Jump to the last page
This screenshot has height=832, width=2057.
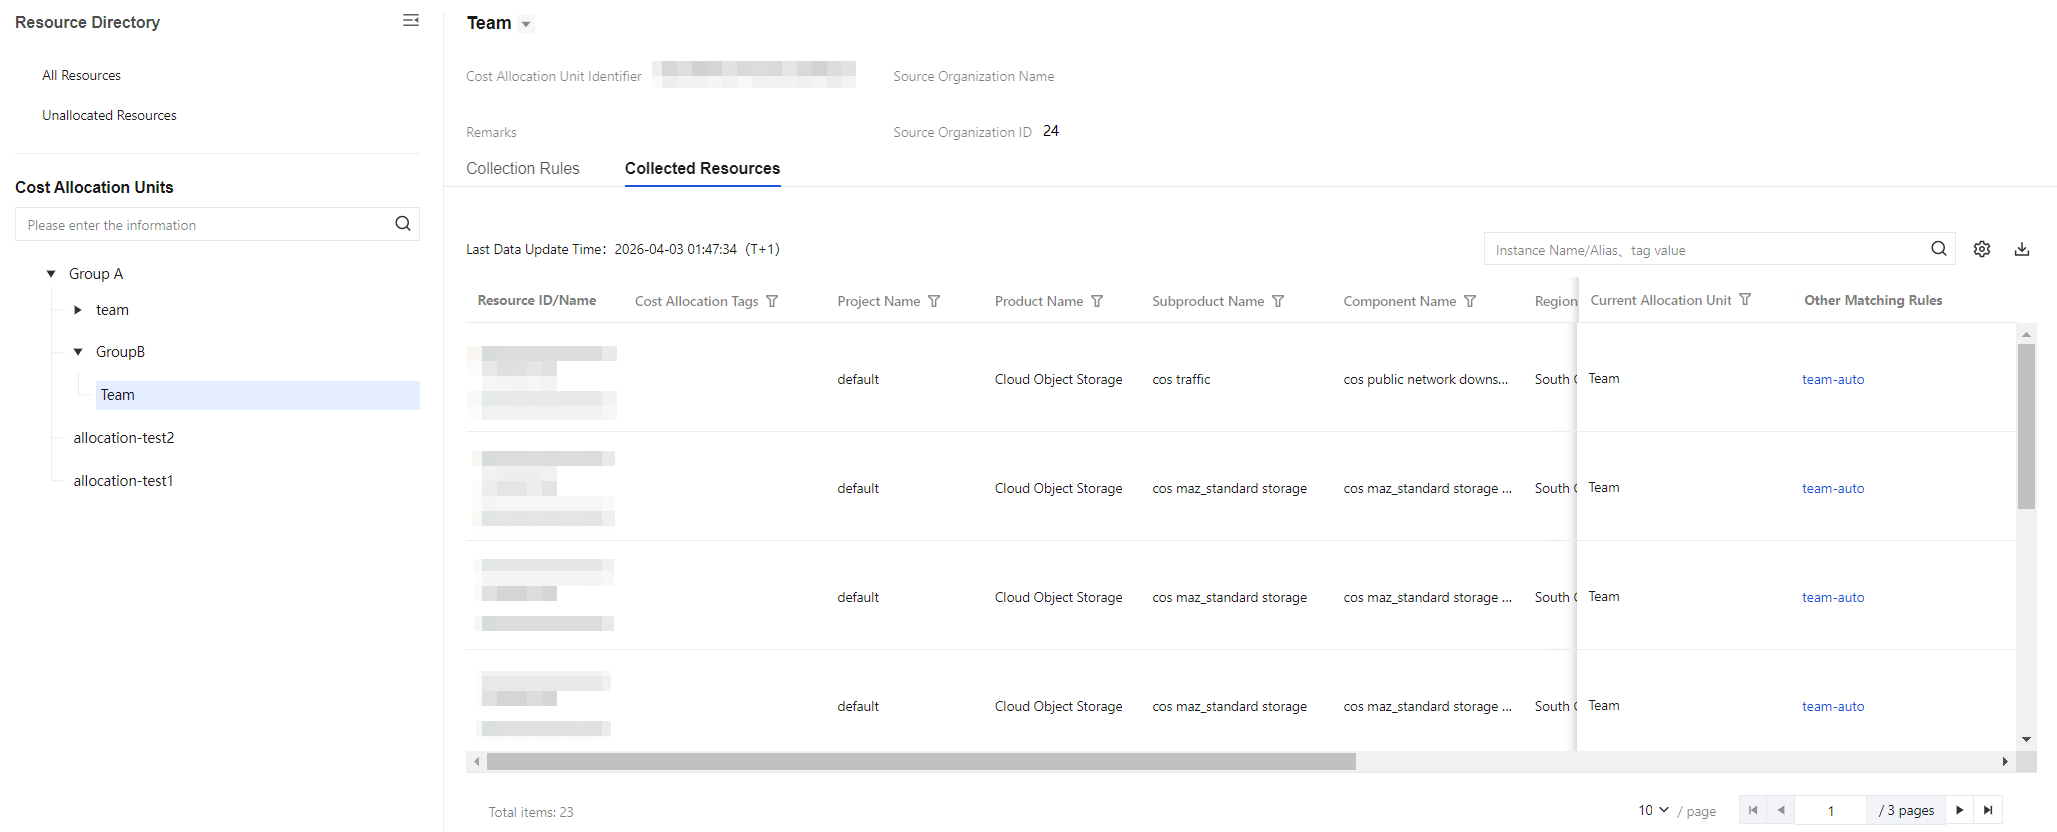click(x=1988, y=810)
